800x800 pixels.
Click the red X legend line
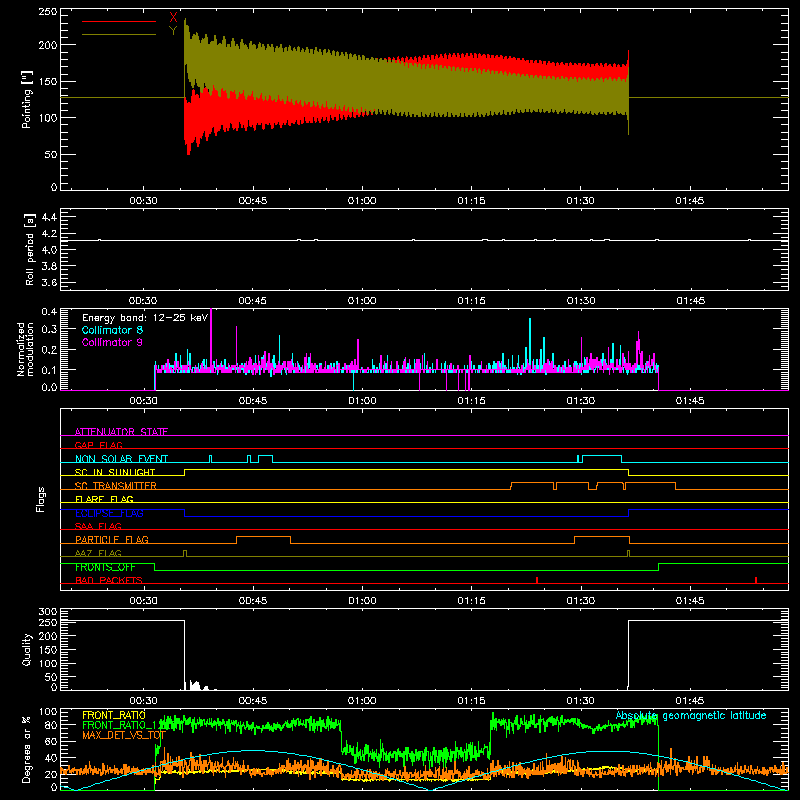[x=119, y=21]
